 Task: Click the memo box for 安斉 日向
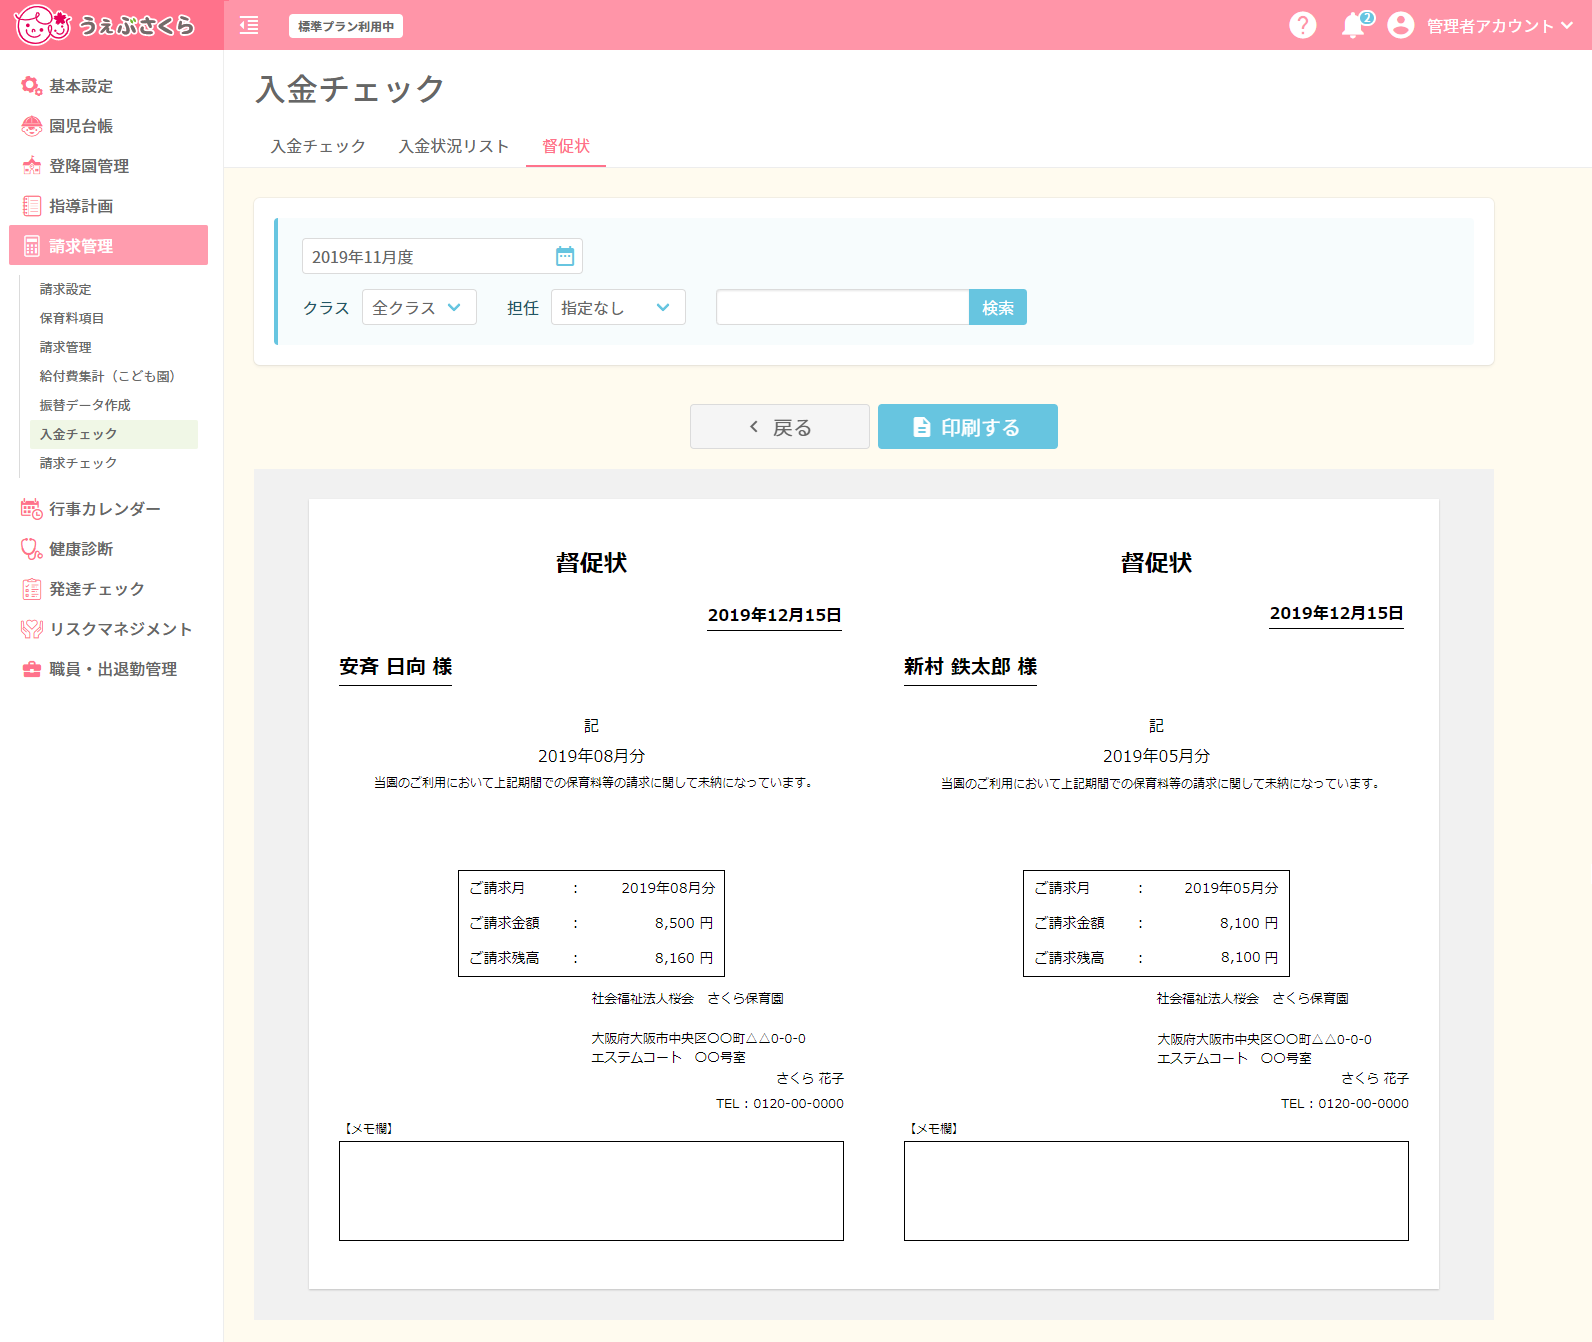pos(591,1191)
